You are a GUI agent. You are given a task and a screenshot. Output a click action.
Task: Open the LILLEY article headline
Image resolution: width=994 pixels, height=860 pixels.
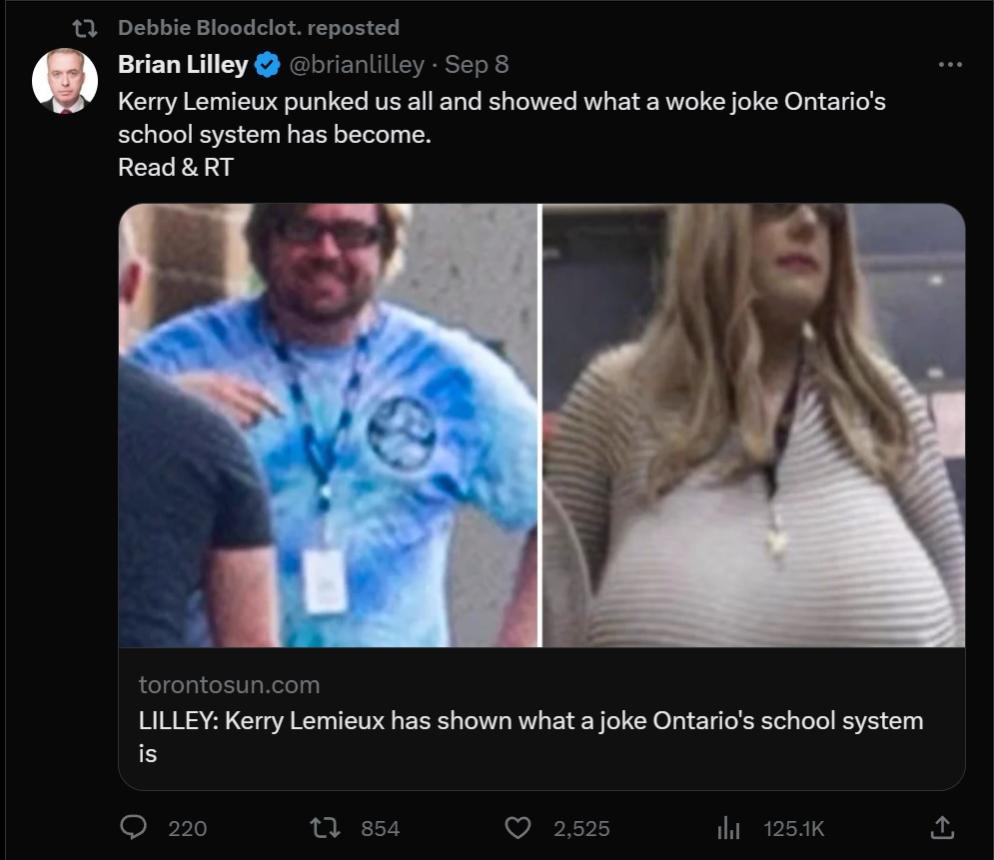(x=530, y=721)
